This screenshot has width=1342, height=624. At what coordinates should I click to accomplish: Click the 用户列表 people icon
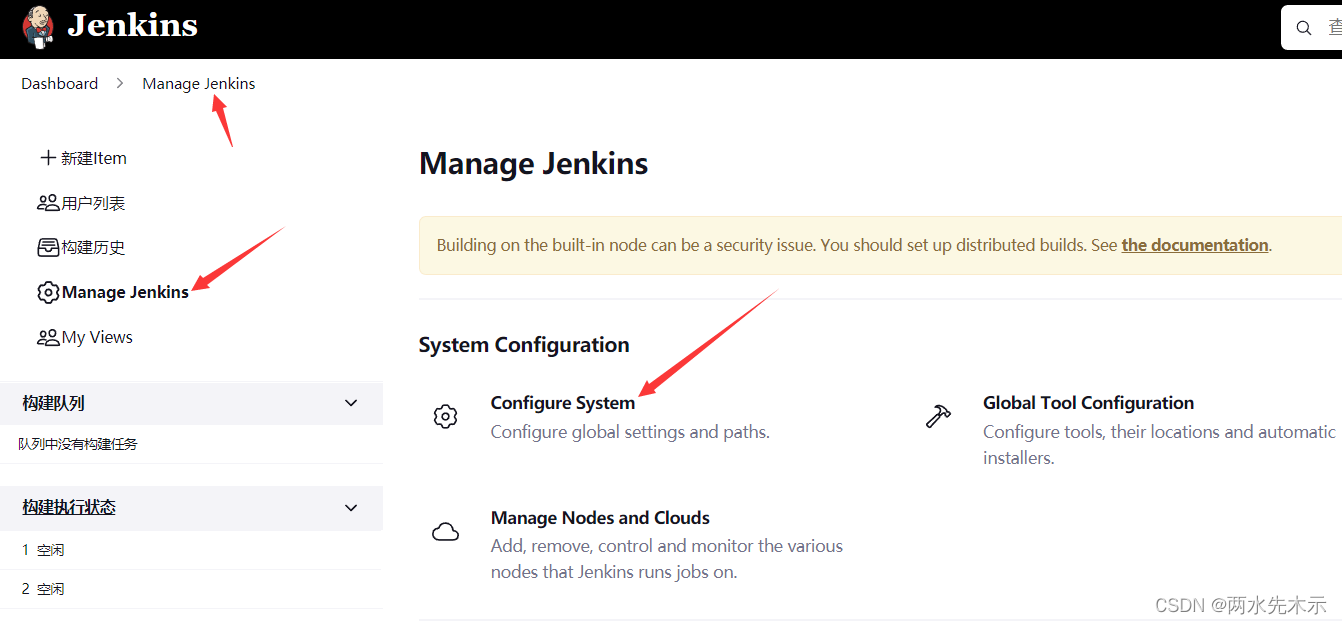click(47, 202)
